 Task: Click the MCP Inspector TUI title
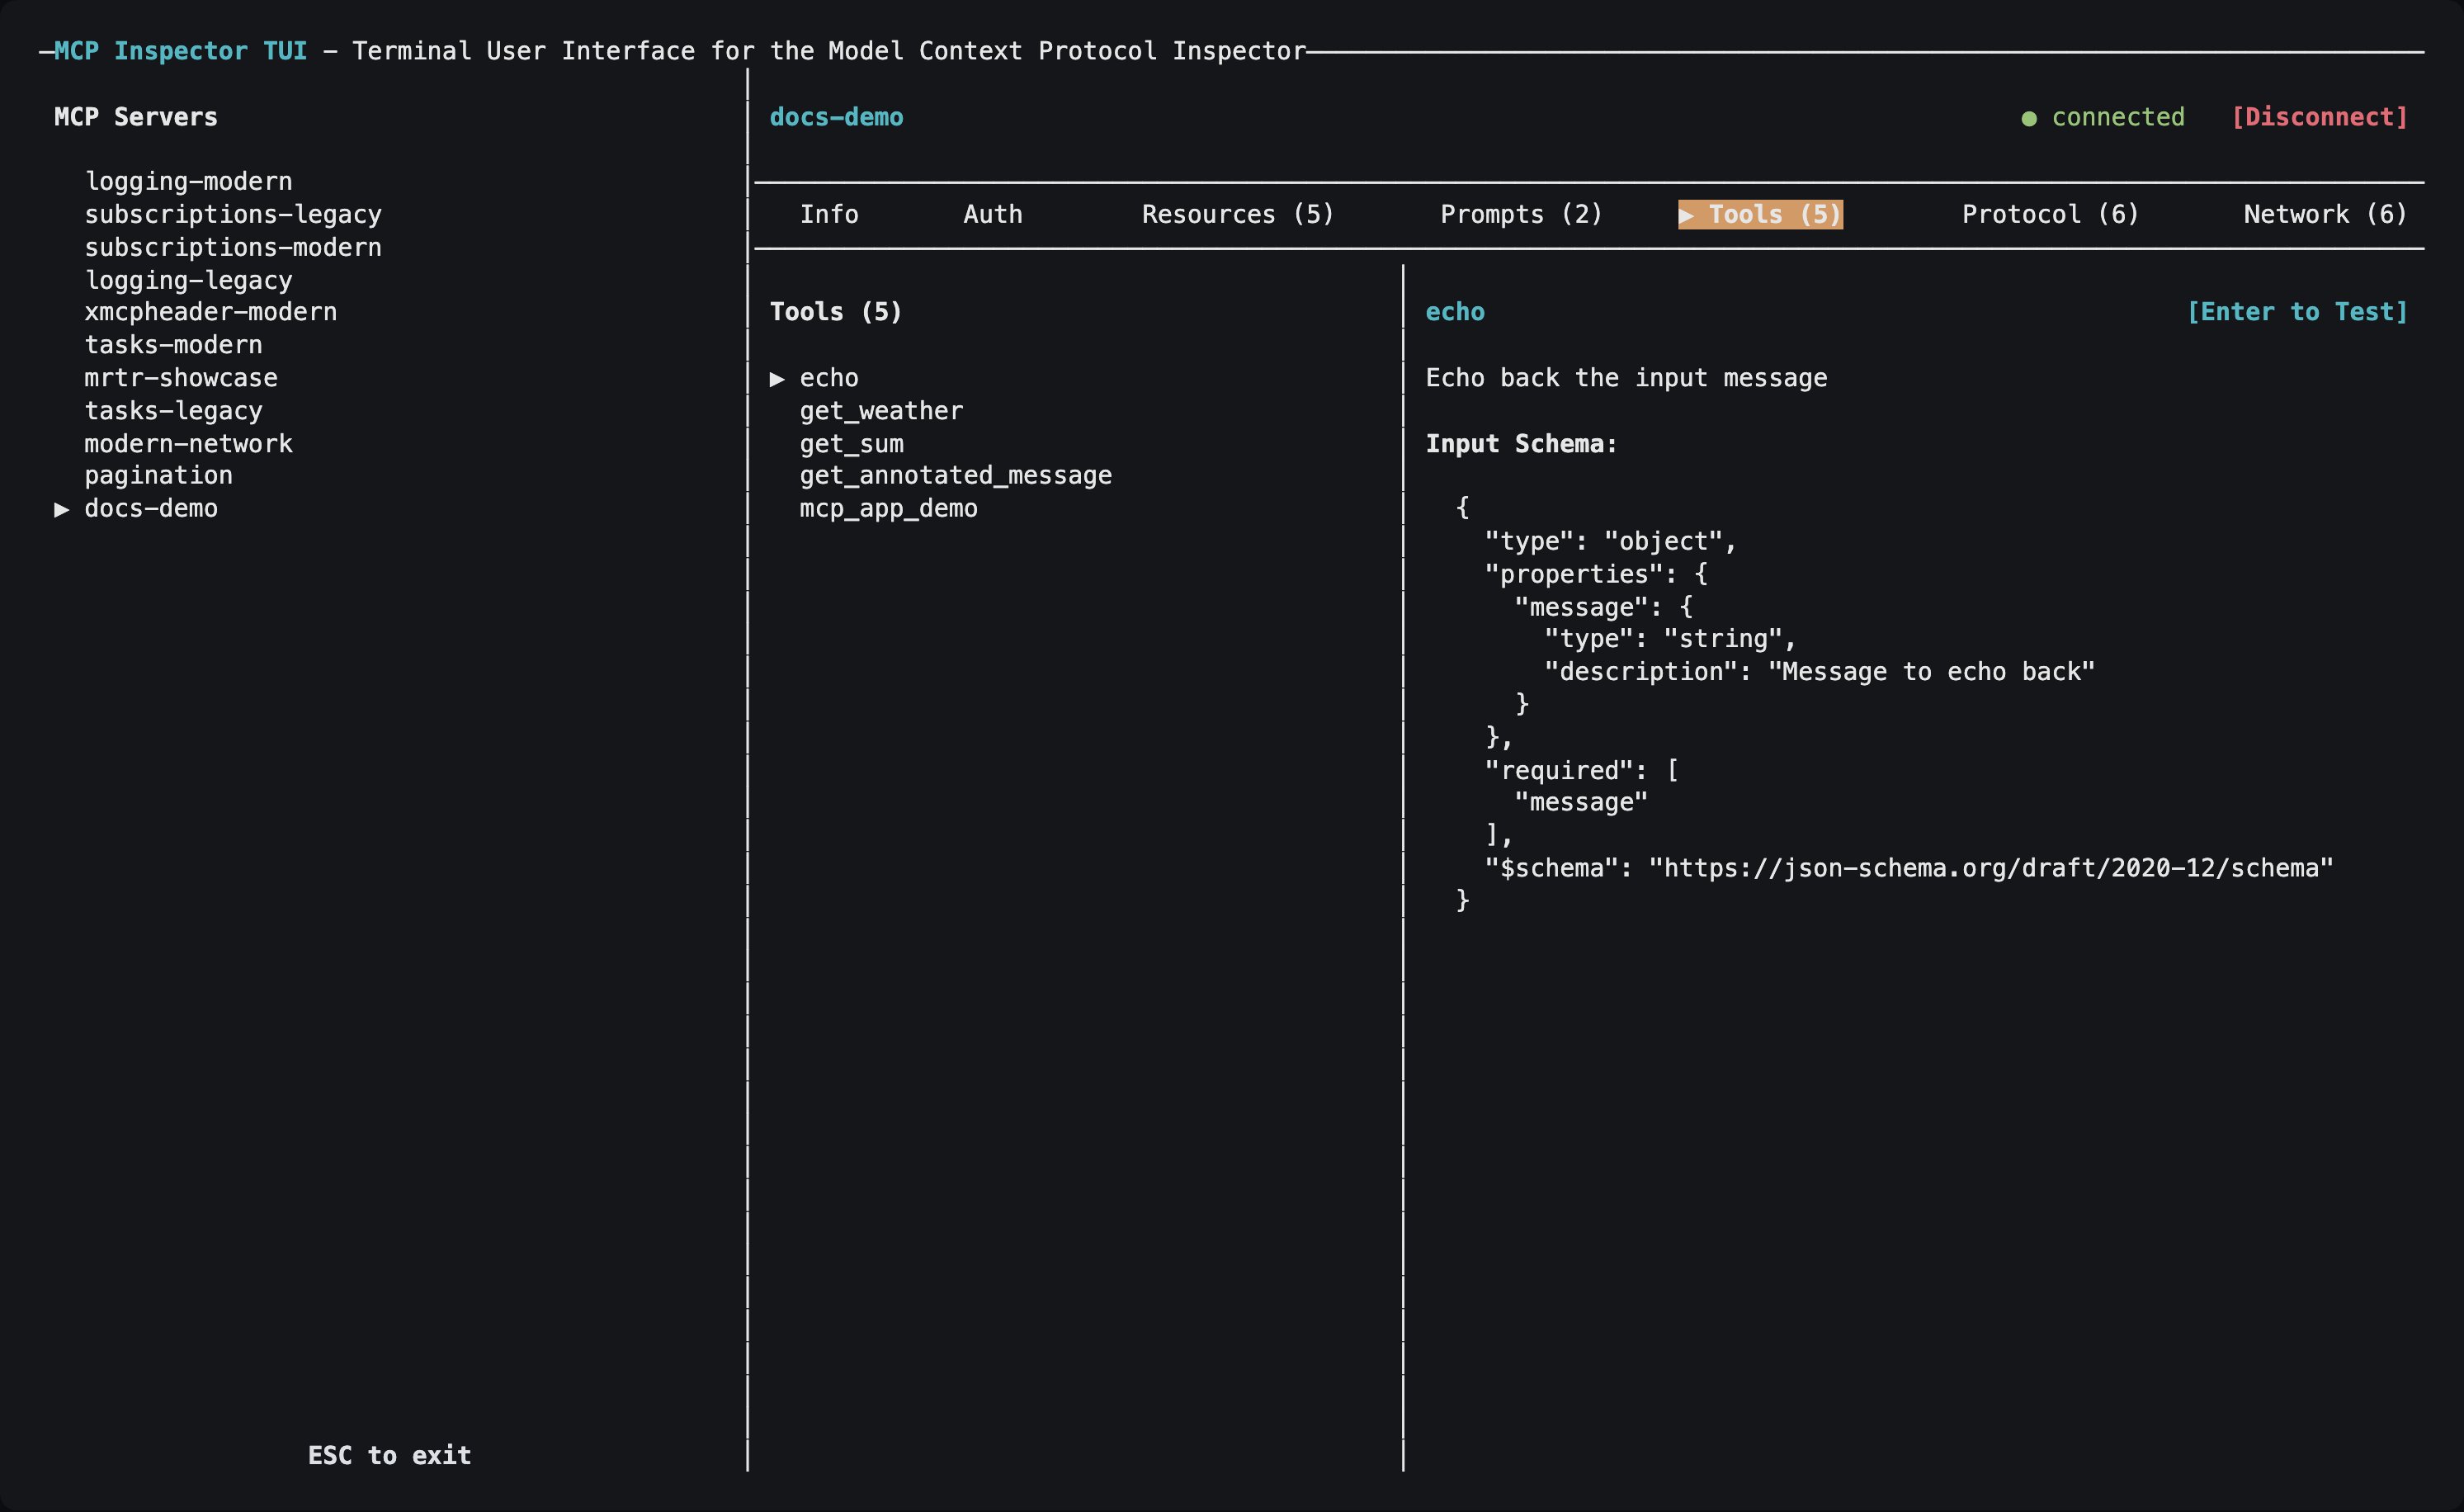(180, 51)
